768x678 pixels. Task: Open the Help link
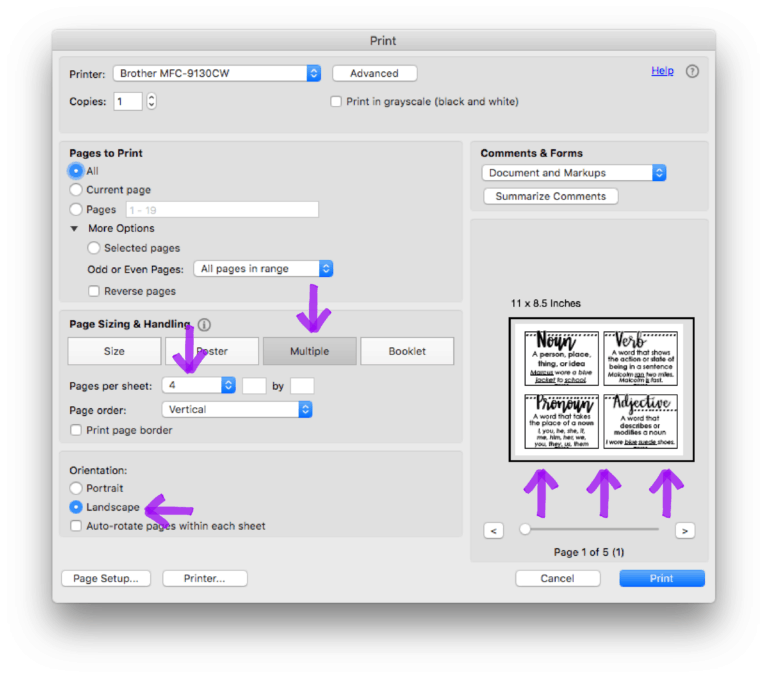[x=662, y=71]
